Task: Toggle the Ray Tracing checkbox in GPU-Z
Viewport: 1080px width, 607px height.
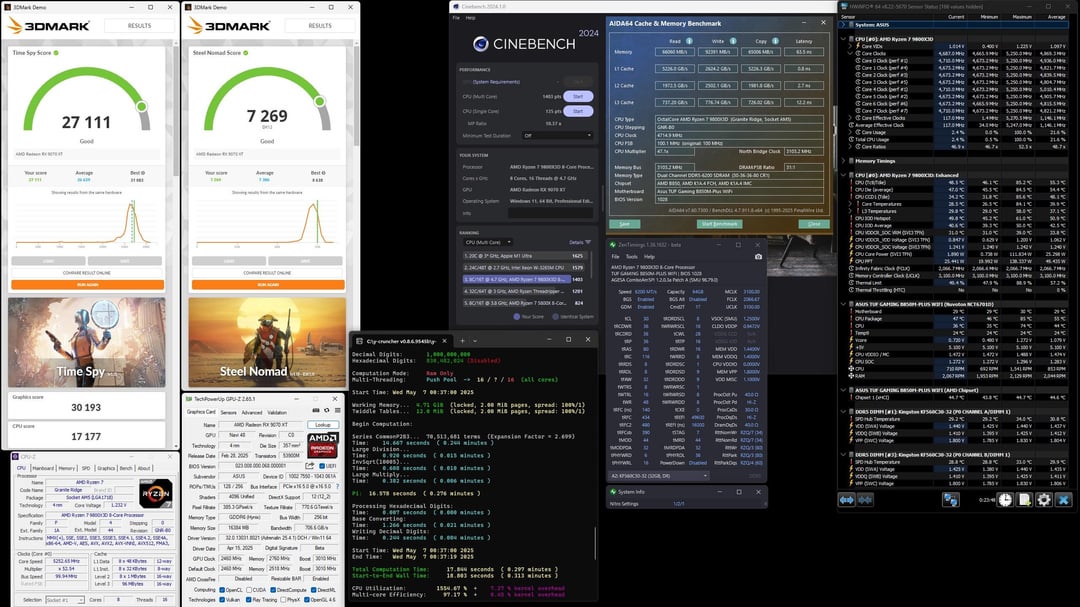Action: [x=249, y=599]
